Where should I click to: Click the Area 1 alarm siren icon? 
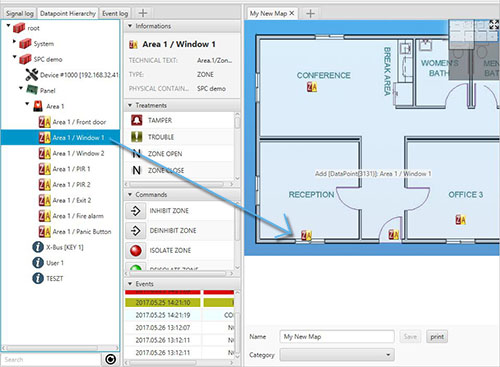(38, 106)
